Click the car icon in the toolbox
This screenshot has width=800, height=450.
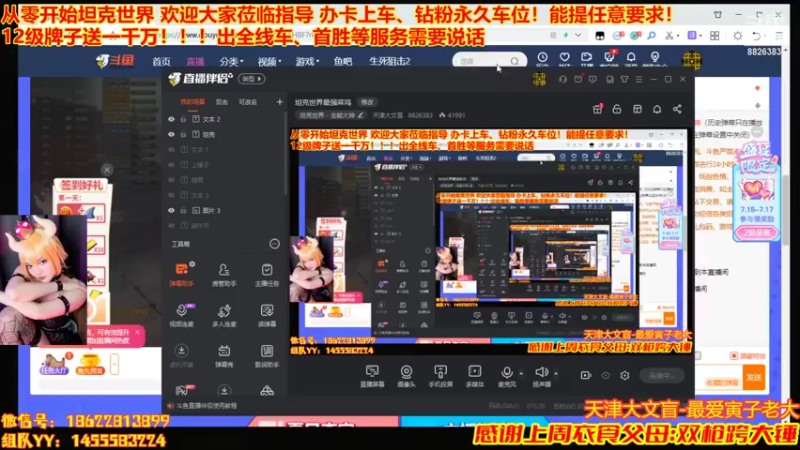(267, 391)
